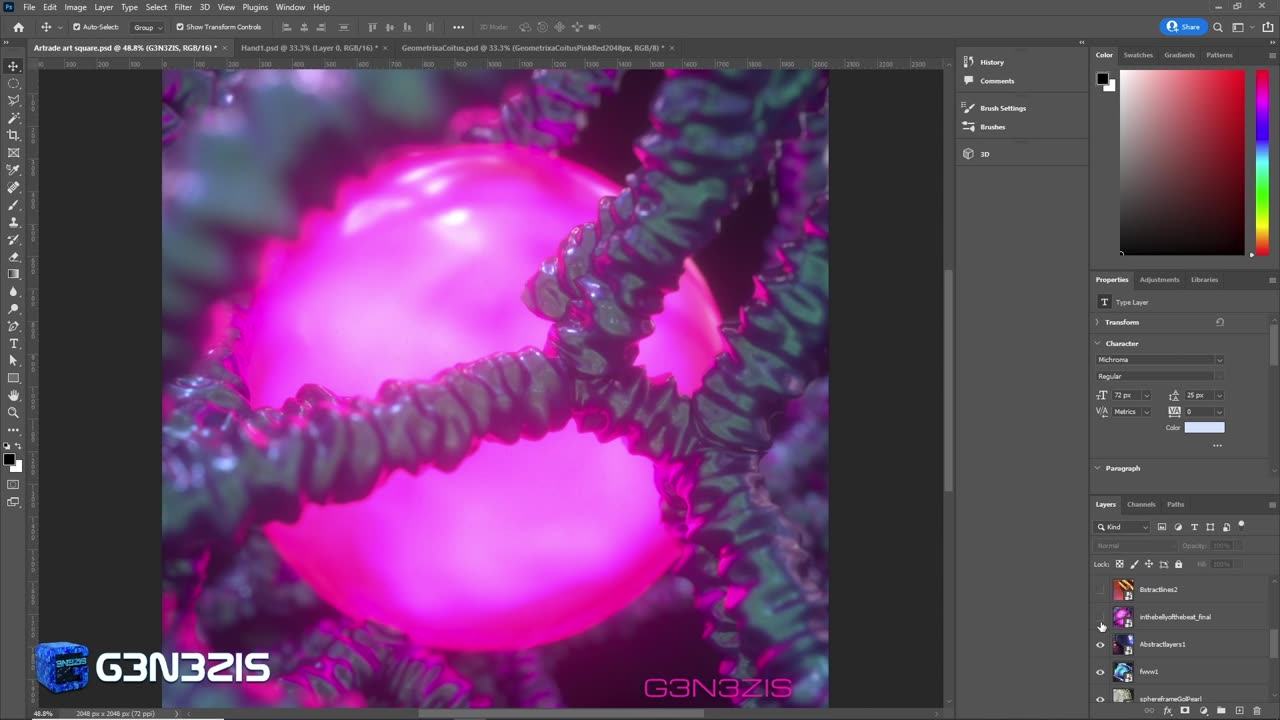Collapse the Paragraph section
The height and width of the screenshot is (720, 1280).
[x=1097, y=468]
